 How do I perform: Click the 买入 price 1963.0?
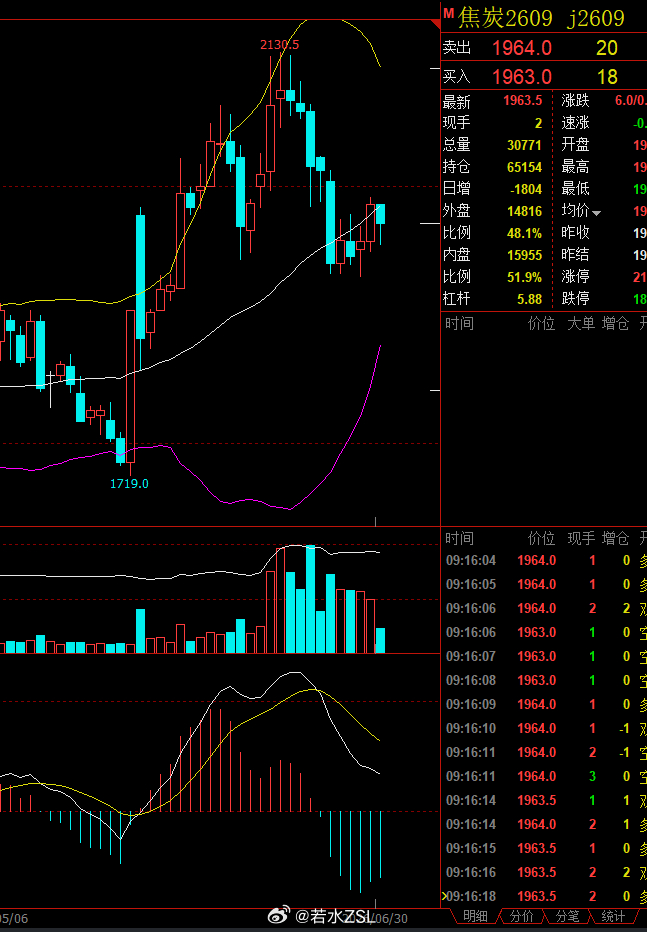coord(522,77)
